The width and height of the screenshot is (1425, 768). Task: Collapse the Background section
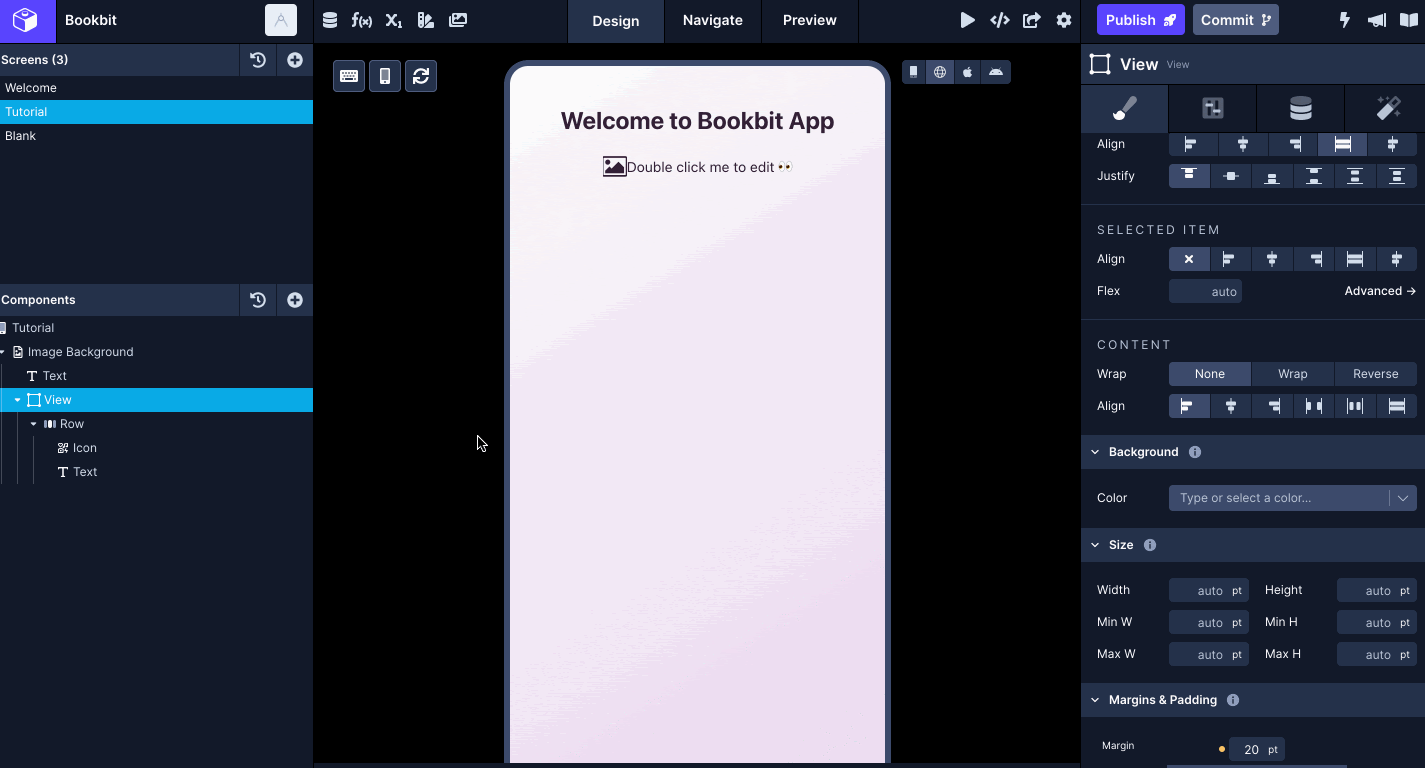1094,452
